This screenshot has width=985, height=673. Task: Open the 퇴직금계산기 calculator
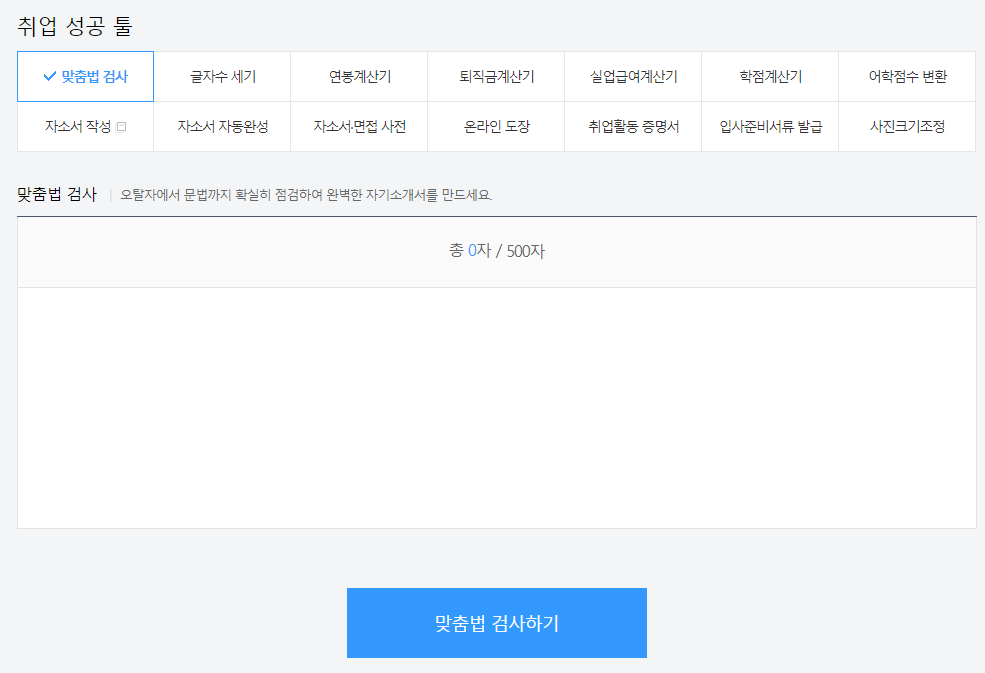click(496, 75)
